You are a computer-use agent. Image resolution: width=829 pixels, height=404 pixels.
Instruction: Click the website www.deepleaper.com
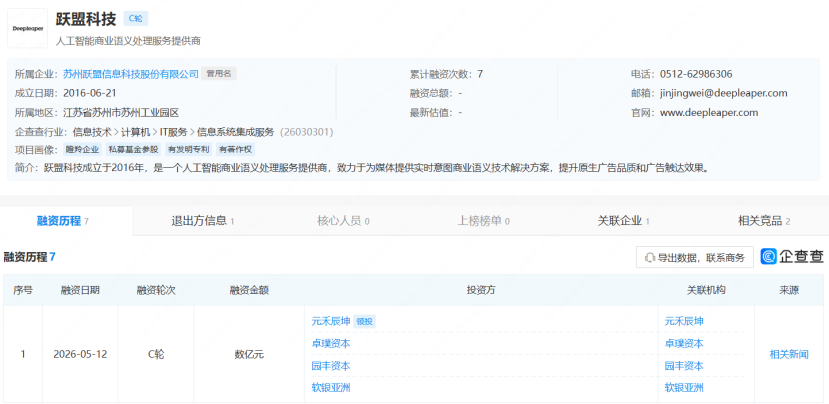709,112
